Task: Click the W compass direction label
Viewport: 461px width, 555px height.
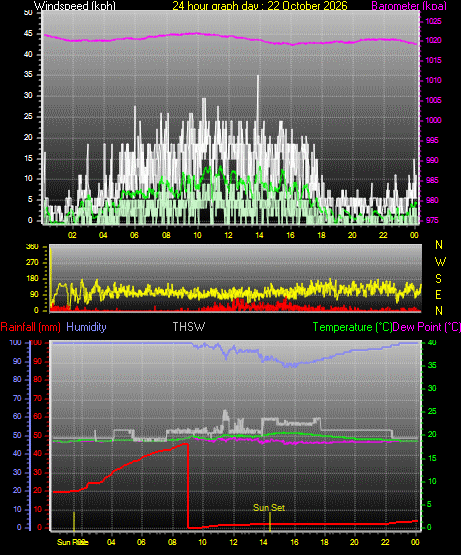Action: coord(440,262)
